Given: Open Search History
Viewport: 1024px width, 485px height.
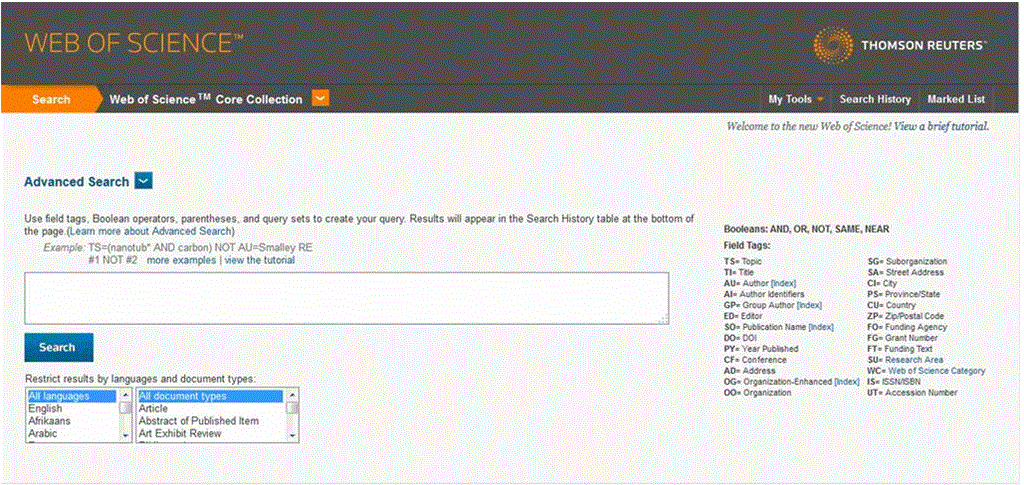Looking at the screenshot, I should click(x=875, y=99).
